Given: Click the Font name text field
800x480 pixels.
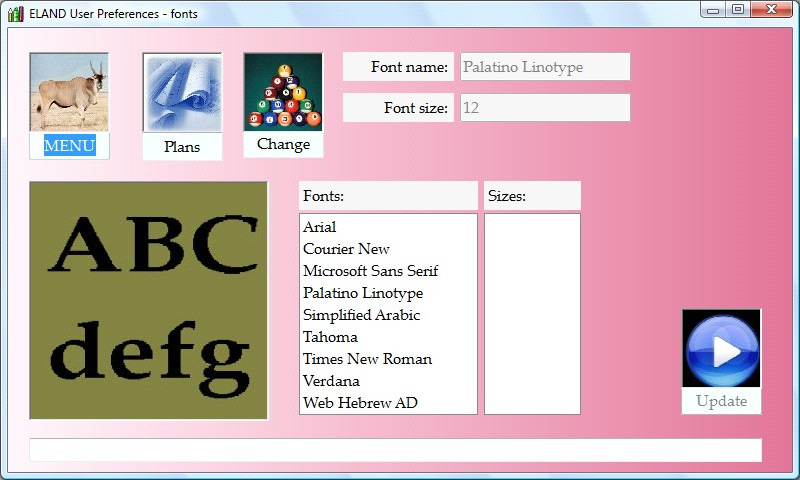Looking at the screenshot, I should click(545, 67).
